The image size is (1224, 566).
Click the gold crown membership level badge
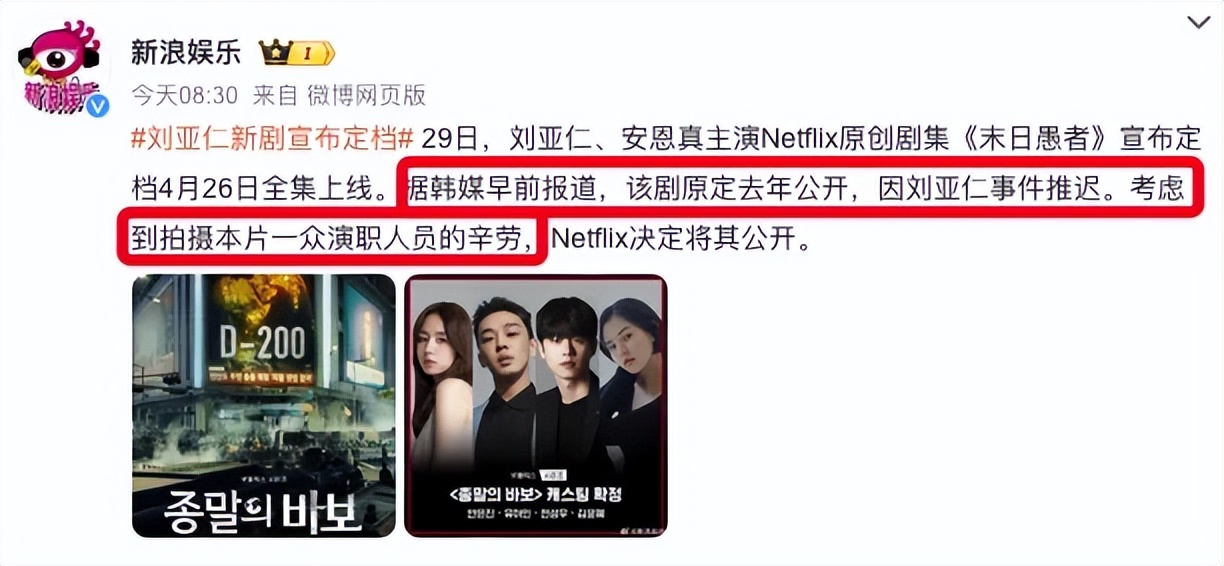(x=296, y=52)
